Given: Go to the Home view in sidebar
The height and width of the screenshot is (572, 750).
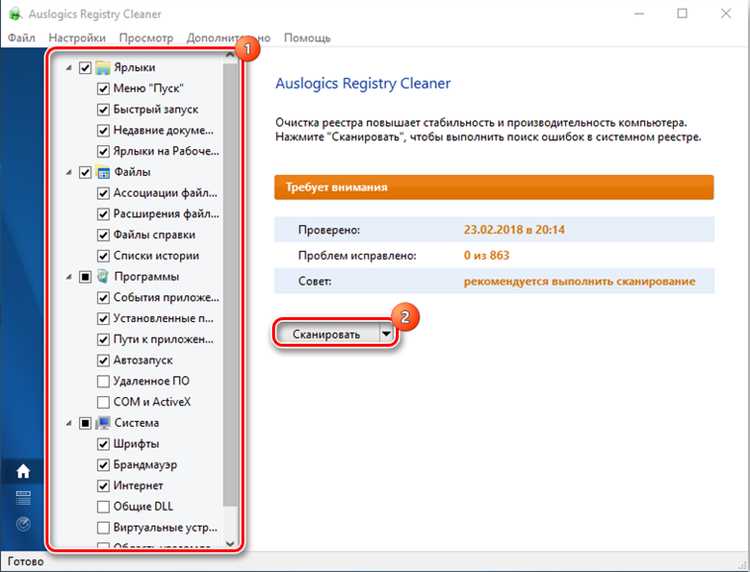Looking at the screenshot, I should [x=23, y=472].
